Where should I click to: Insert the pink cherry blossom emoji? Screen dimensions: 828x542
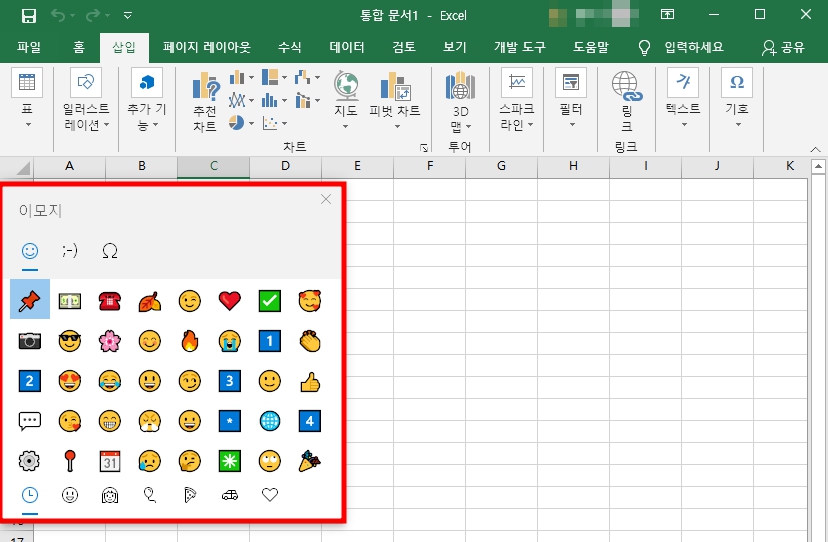click(110, 341)
